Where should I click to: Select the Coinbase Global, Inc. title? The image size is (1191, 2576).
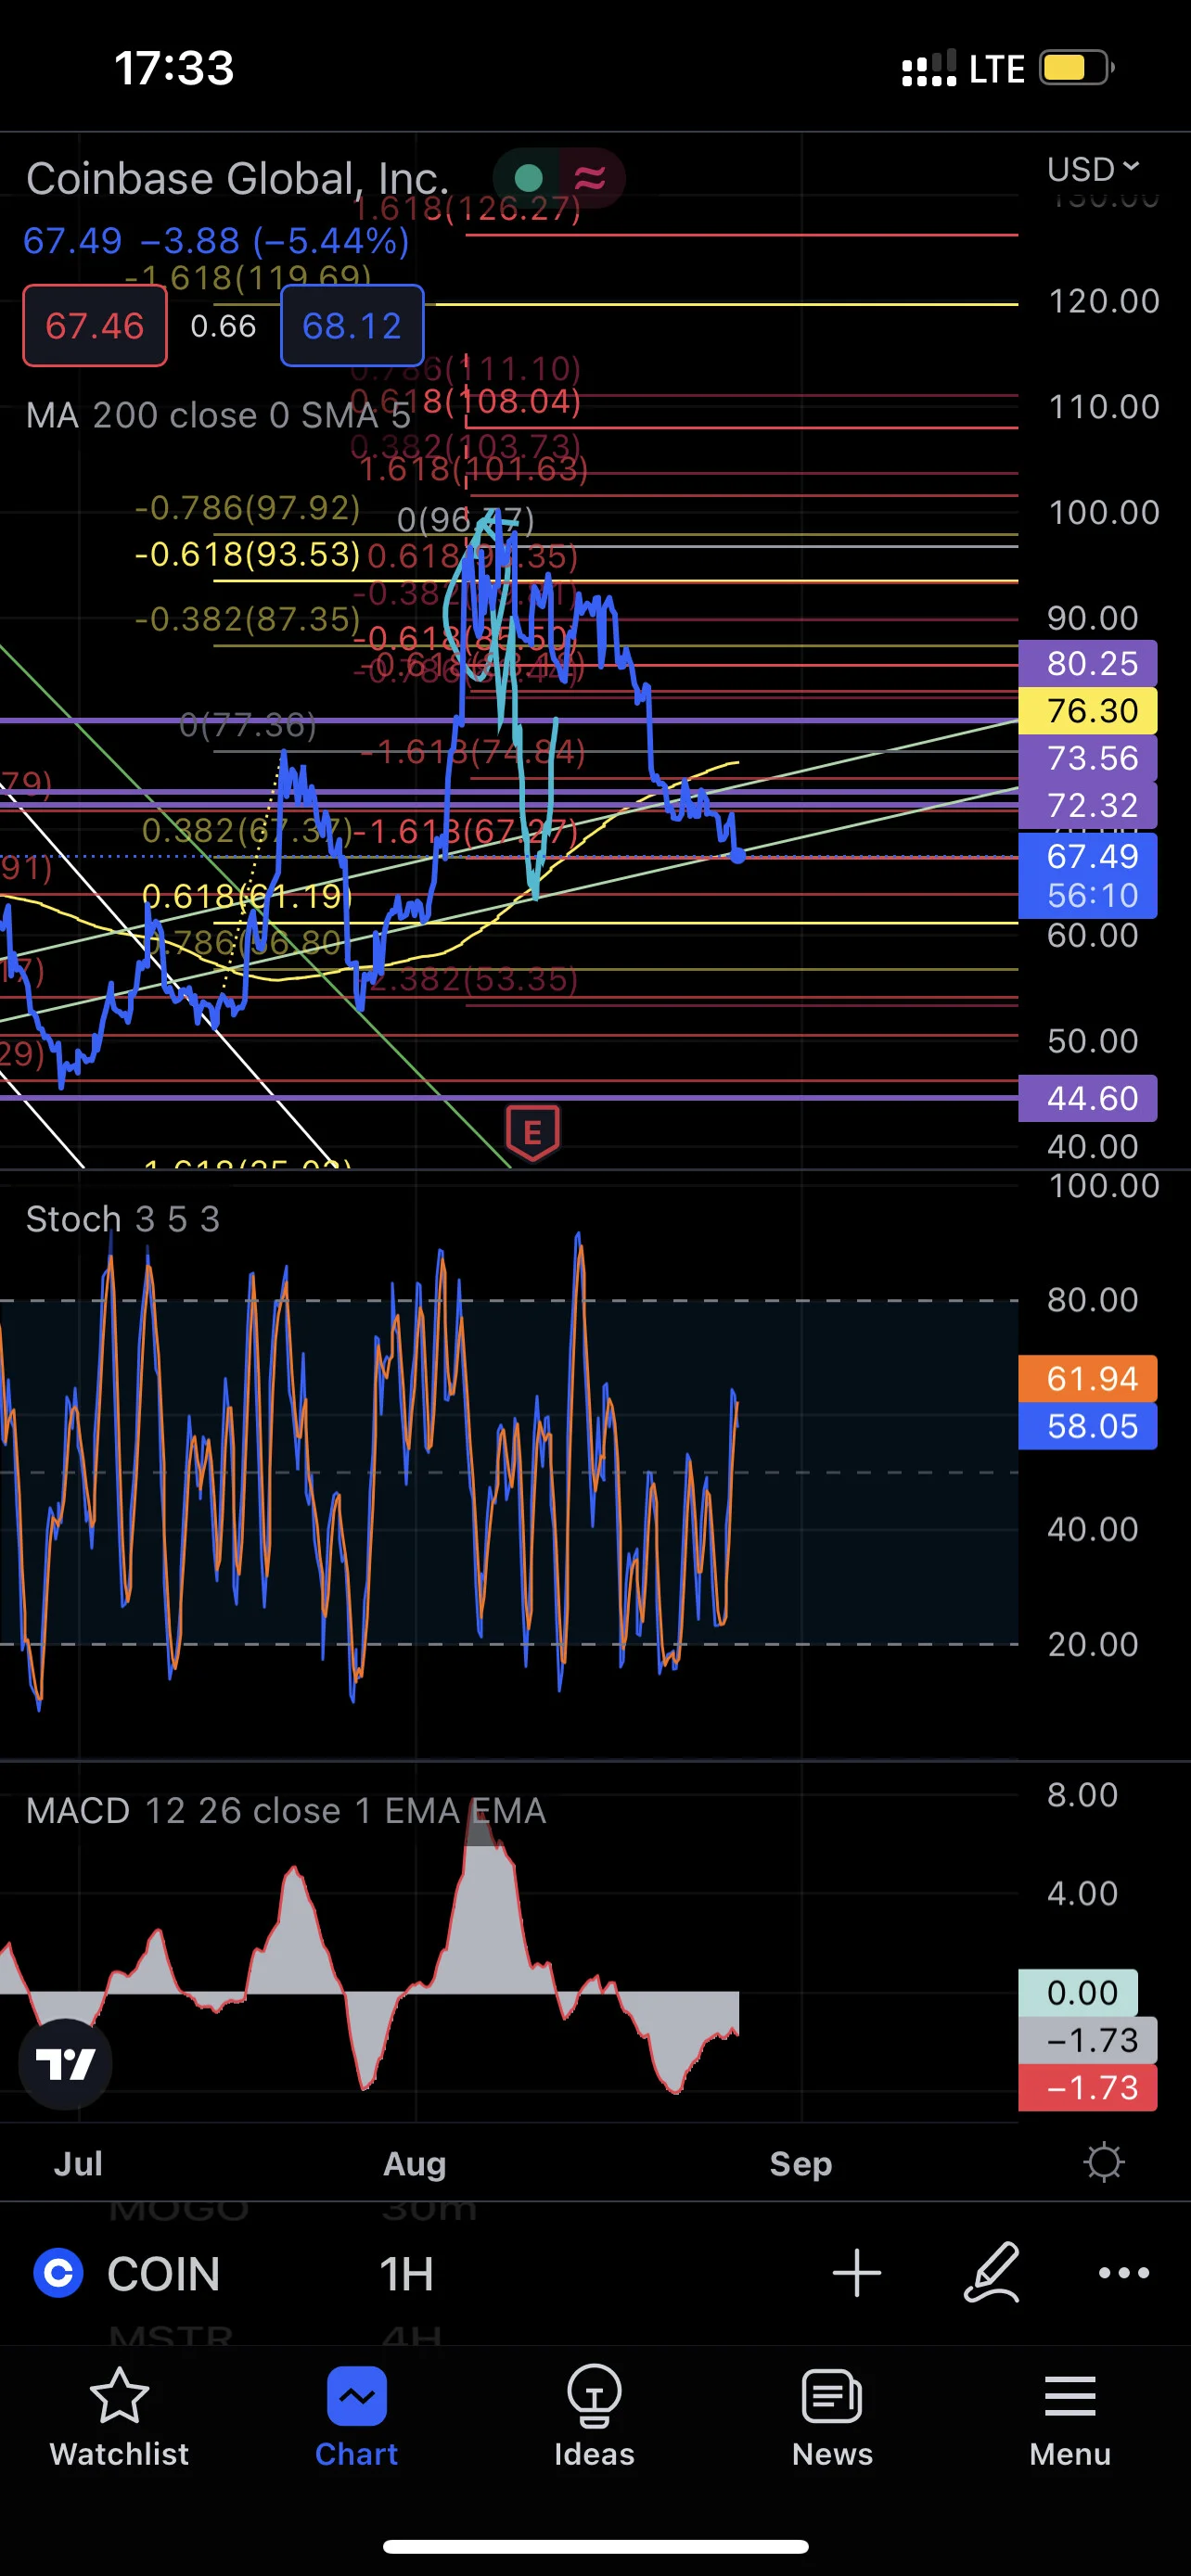pos(238,178)
